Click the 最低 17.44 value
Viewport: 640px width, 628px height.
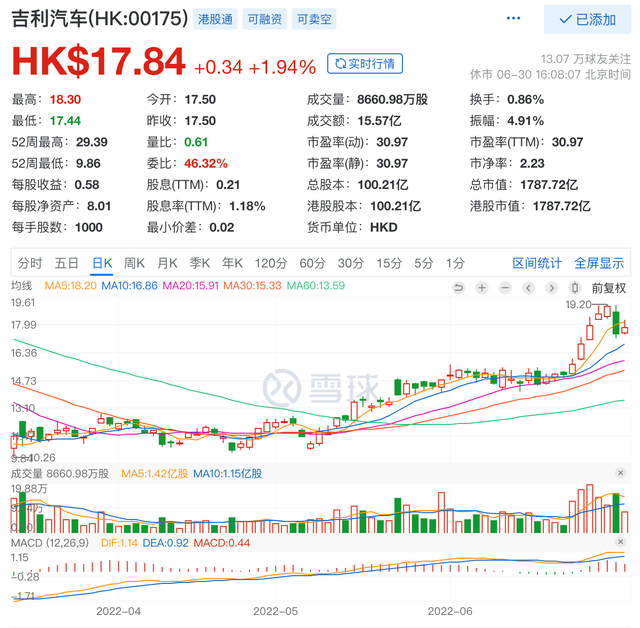(x=65, y=121)
